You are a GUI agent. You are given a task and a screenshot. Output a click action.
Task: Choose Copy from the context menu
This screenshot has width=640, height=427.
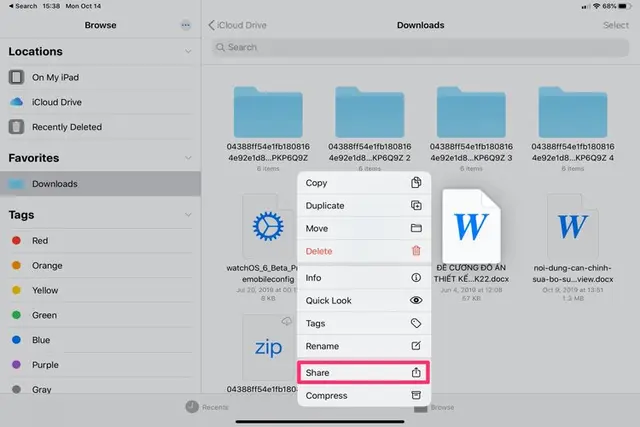[364, 182]
